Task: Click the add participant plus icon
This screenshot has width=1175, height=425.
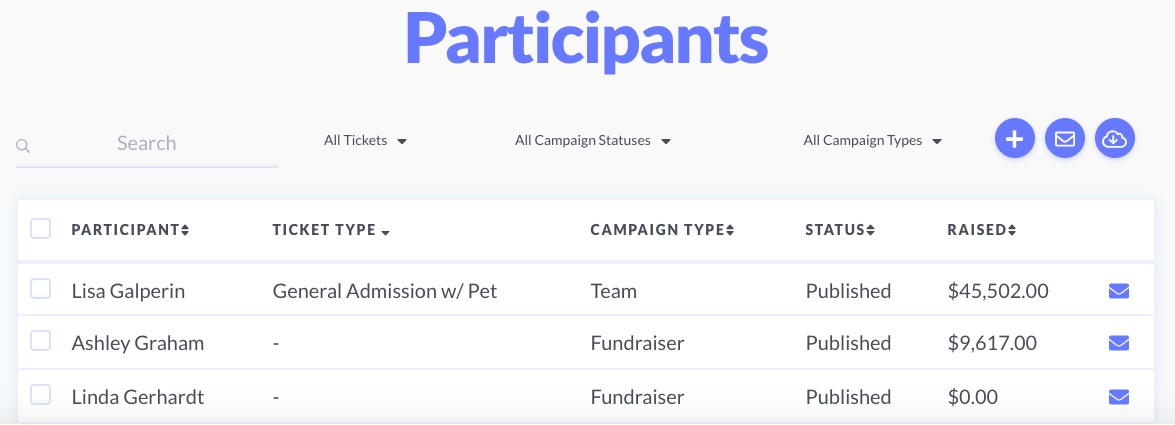Action: pos(1015,139)
